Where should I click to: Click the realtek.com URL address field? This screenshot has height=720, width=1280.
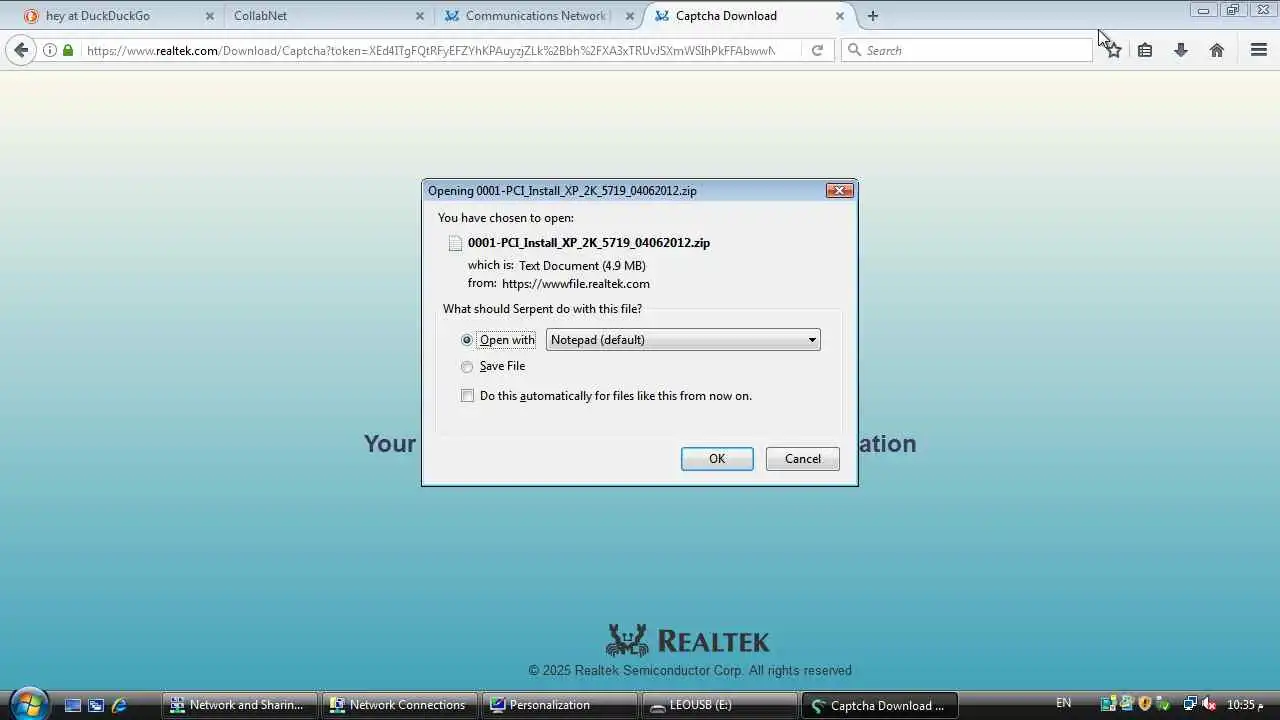point(430,50)
